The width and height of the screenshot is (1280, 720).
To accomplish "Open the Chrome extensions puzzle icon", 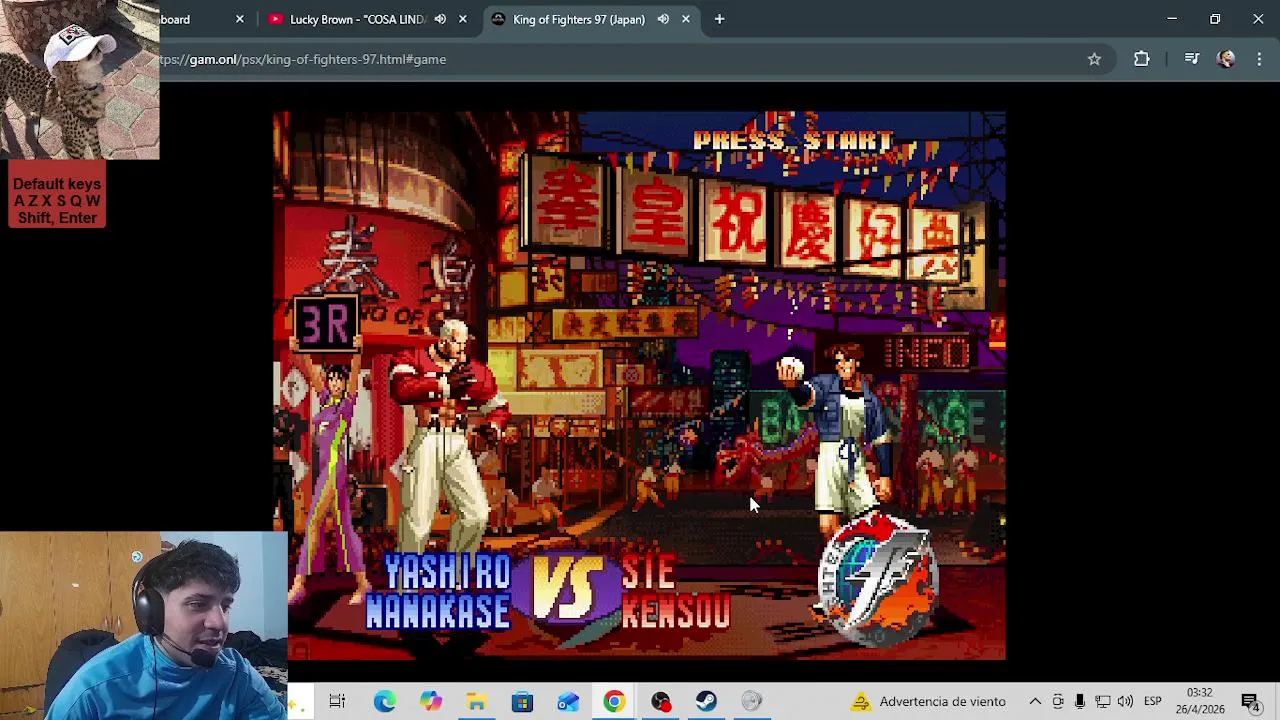I will tap(1141, 59).
